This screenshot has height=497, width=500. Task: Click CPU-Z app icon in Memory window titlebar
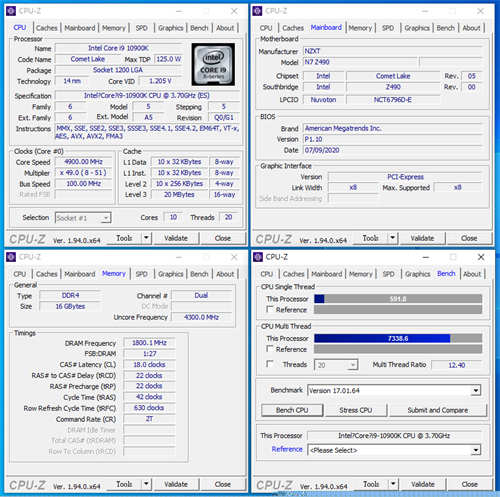(11, 257)
